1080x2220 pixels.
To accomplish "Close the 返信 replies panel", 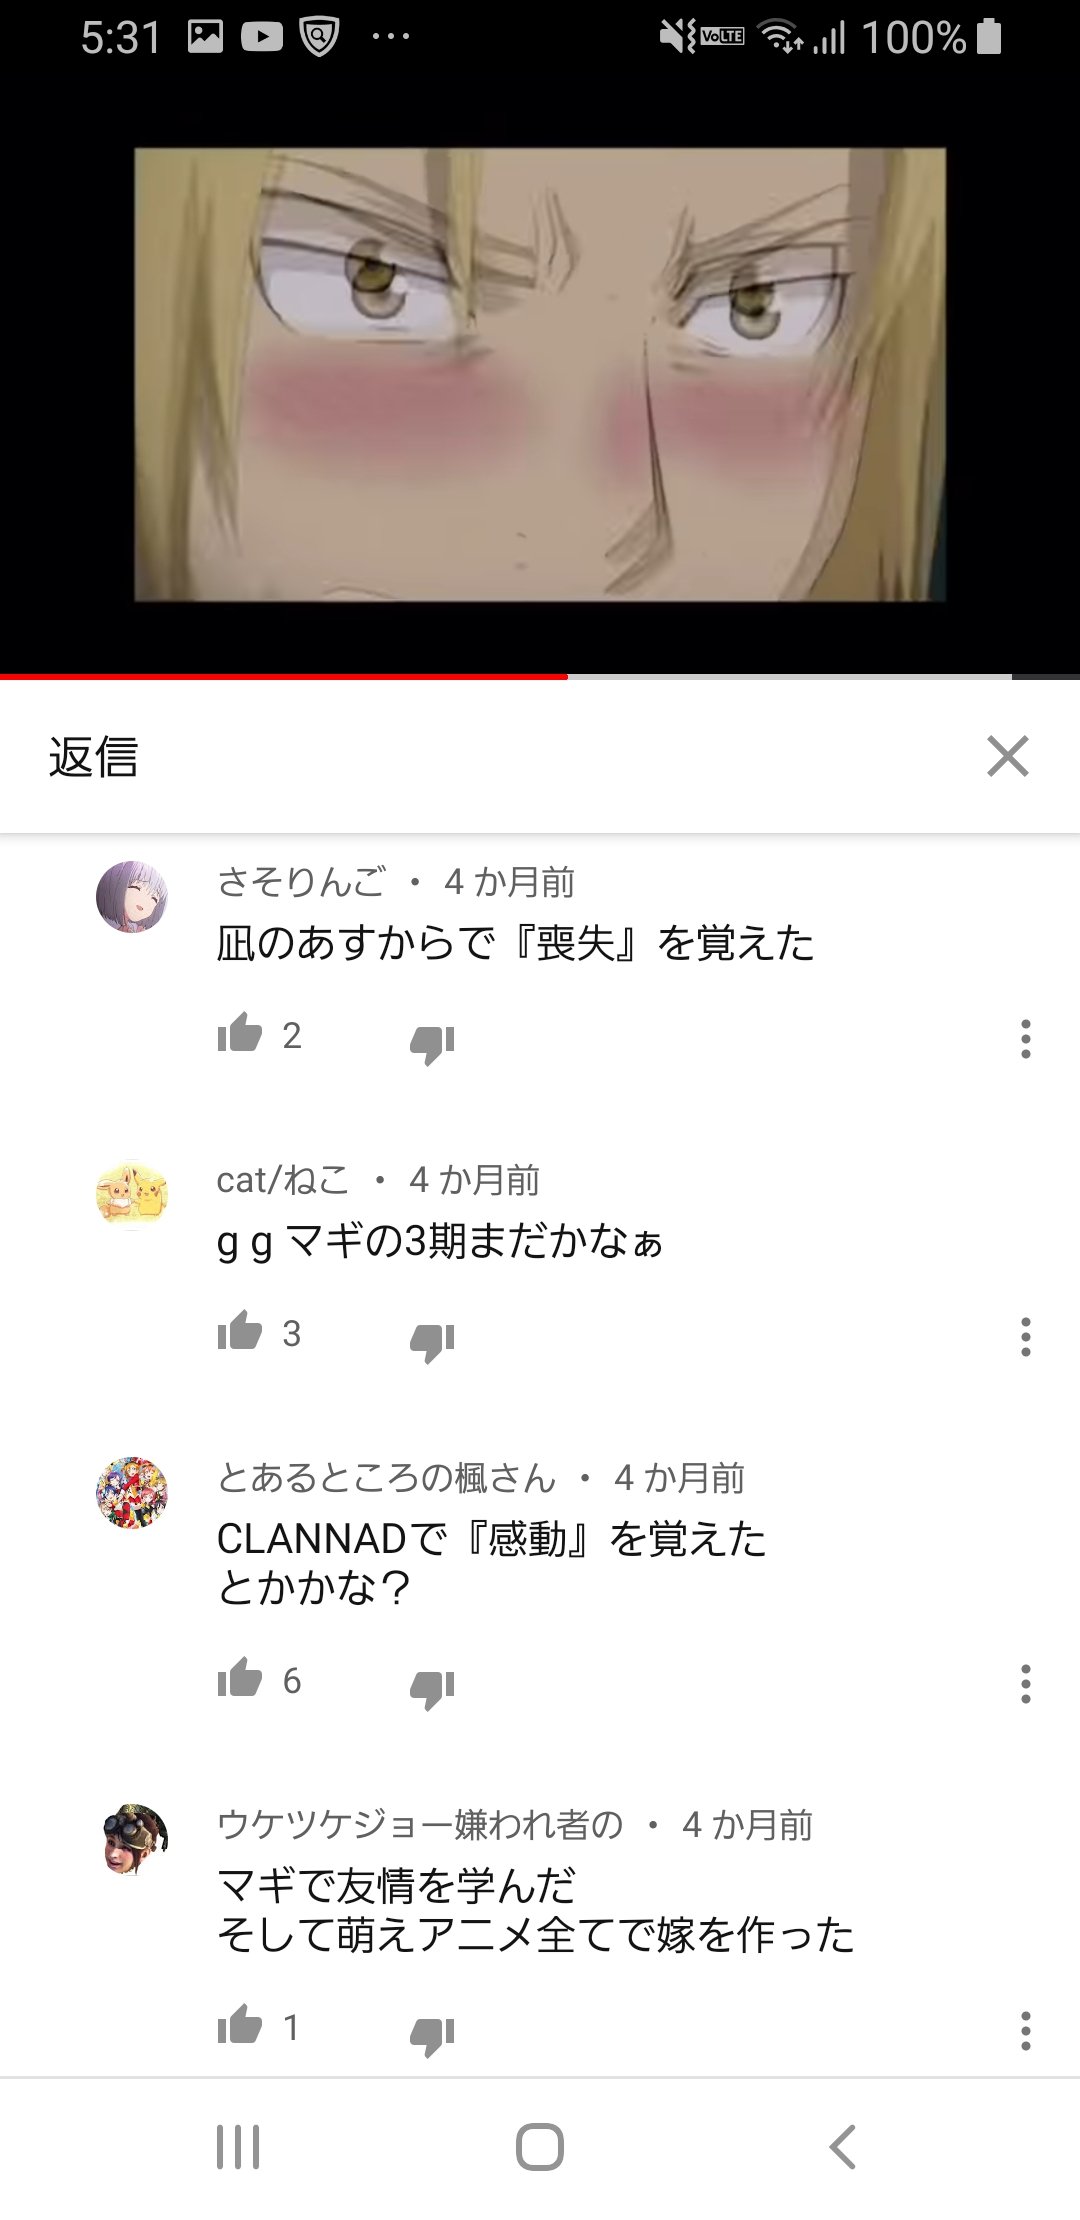I will tap(1007, 756).
